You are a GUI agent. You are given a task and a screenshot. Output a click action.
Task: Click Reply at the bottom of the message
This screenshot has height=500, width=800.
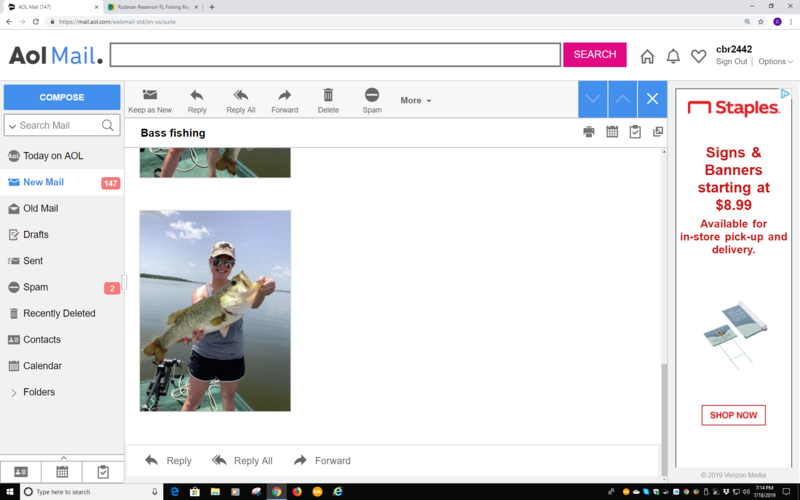(168, 461)
